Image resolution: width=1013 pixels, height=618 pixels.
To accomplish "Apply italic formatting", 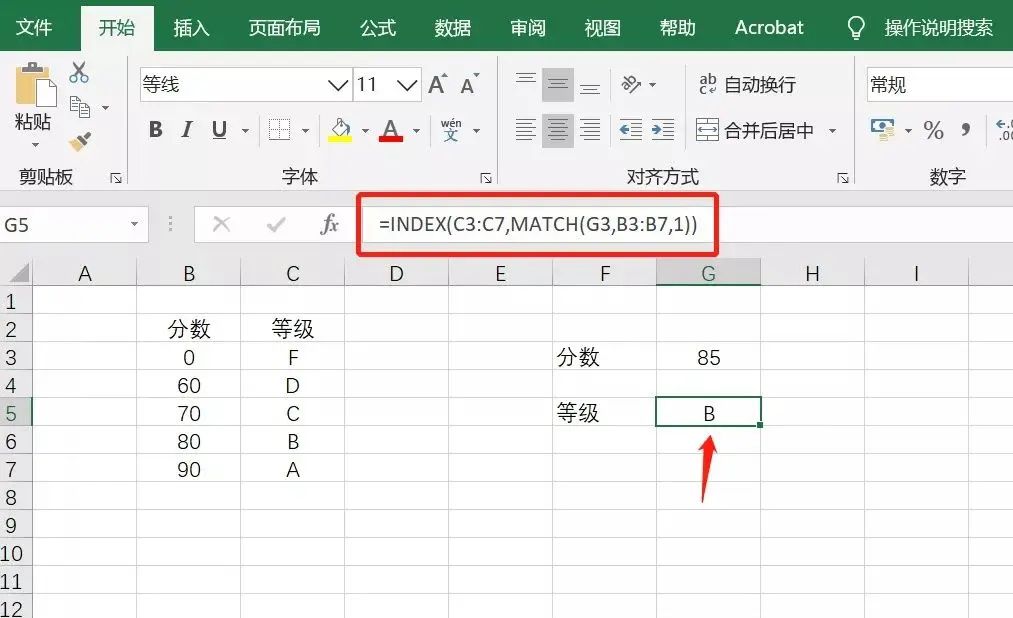I will point(186,130).
